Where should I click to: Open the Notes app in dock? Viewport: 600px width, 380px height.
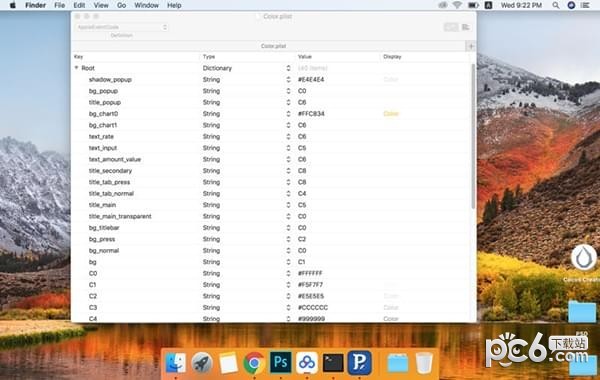[228, 362]
